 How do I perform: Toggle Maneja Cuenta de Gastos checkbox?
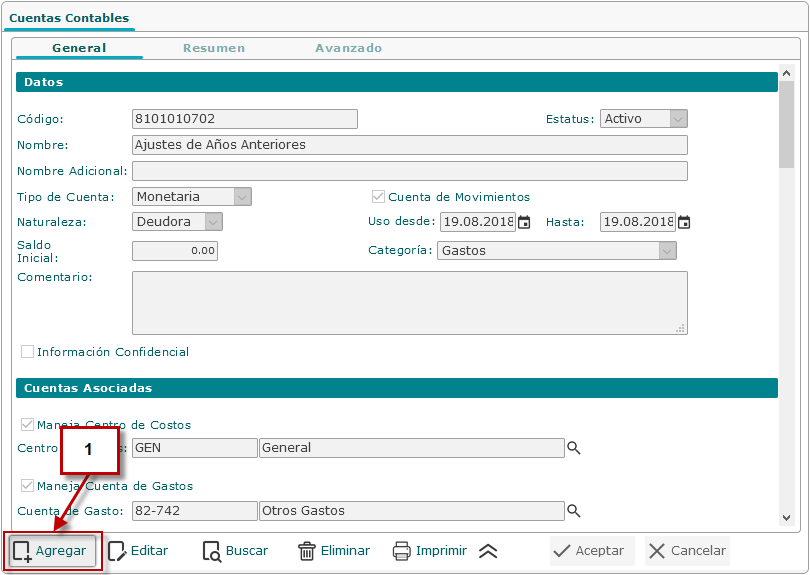click(27, 486)
